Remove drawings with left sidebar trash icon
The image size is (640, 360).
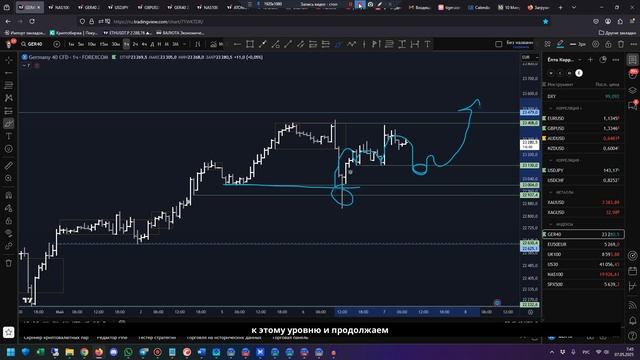point(9,263)
